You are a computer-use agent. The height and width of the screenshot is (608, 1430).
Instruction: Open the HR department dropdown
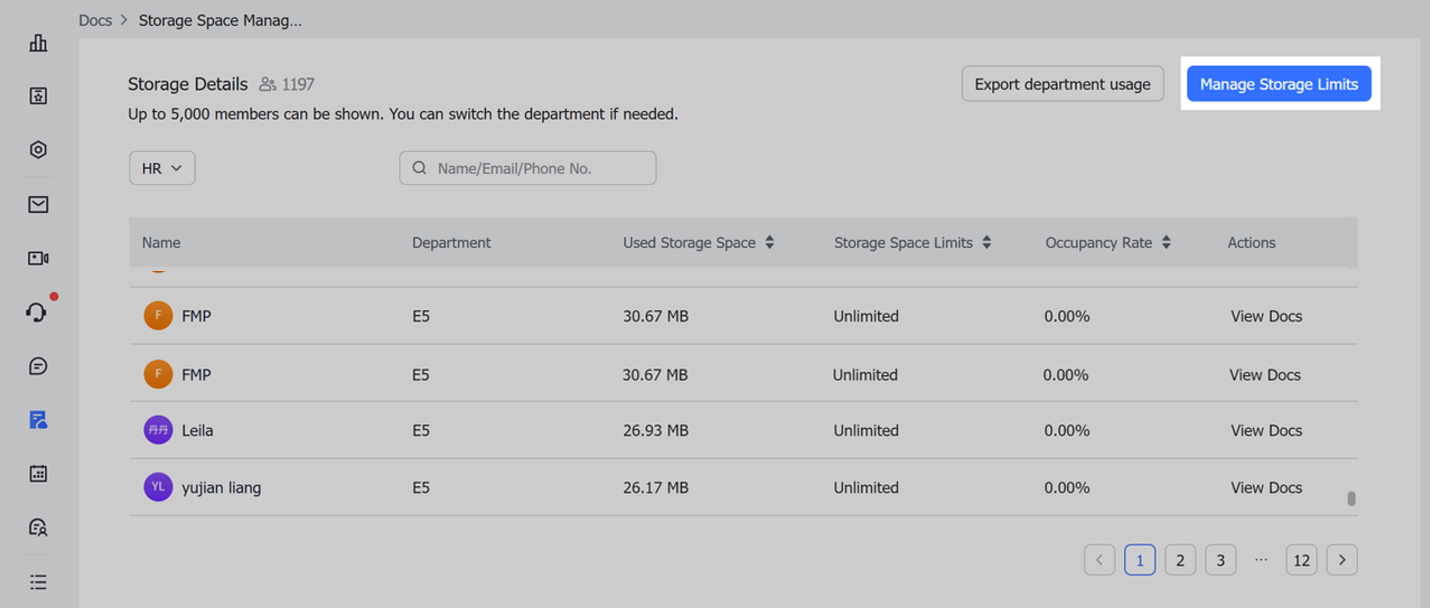point(161,167)
